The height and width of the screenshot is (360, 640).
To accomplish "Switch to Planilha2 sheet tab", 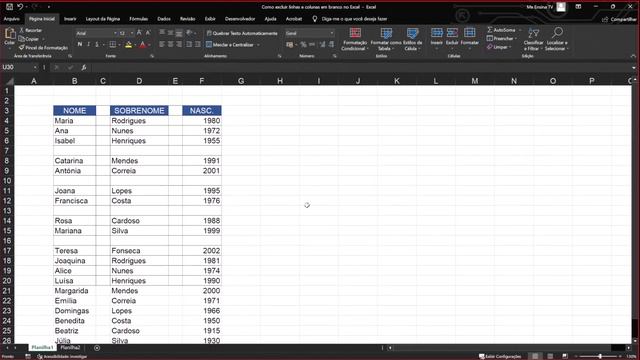I will tap(70, 348).
